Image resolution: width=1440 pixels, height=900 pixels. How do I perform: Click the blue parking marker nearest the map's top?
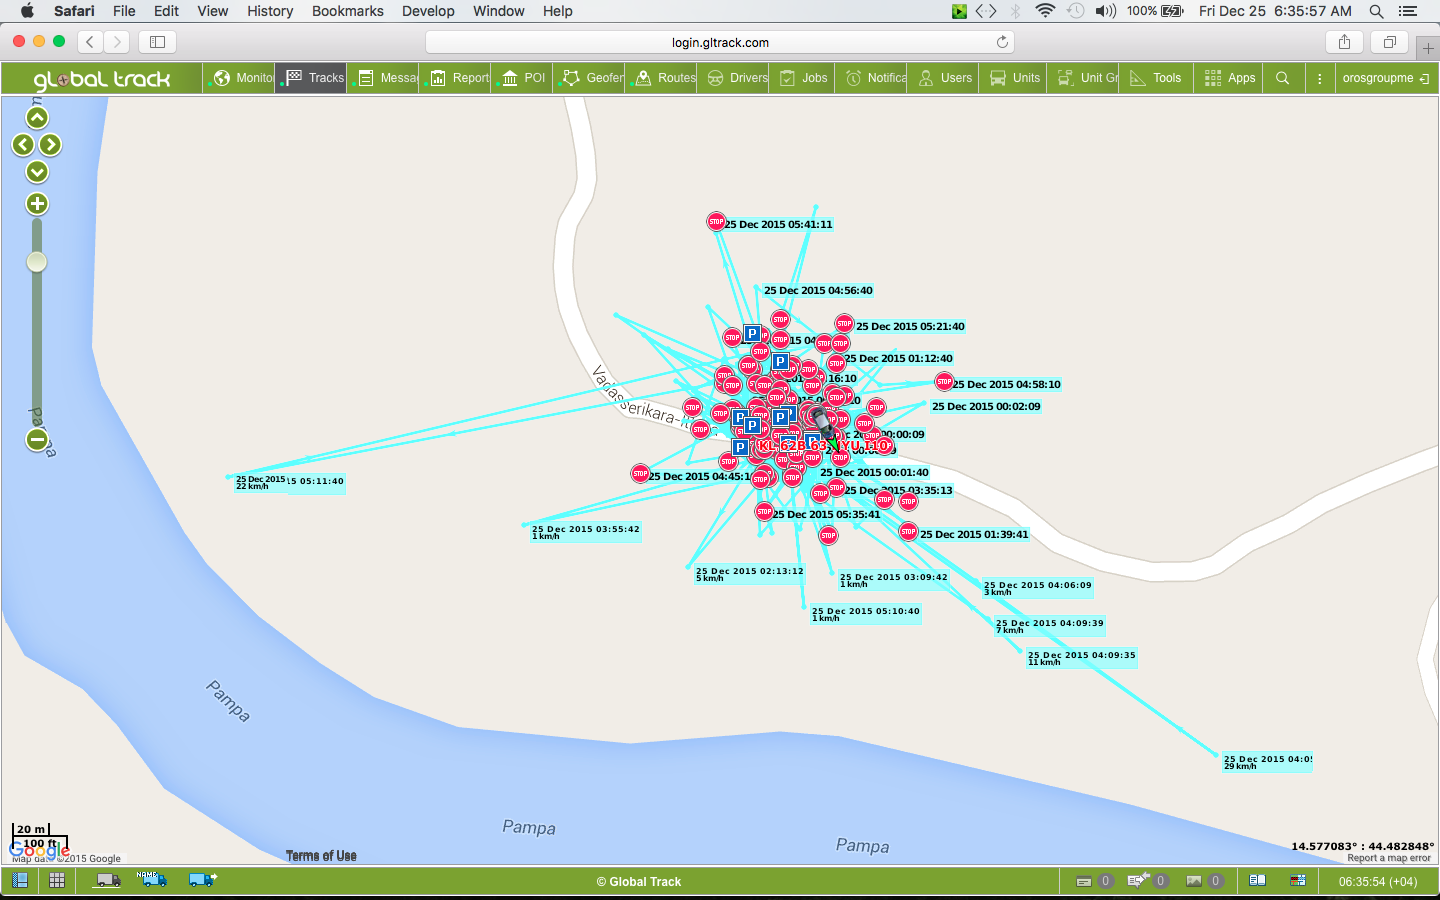coord(752,334)
